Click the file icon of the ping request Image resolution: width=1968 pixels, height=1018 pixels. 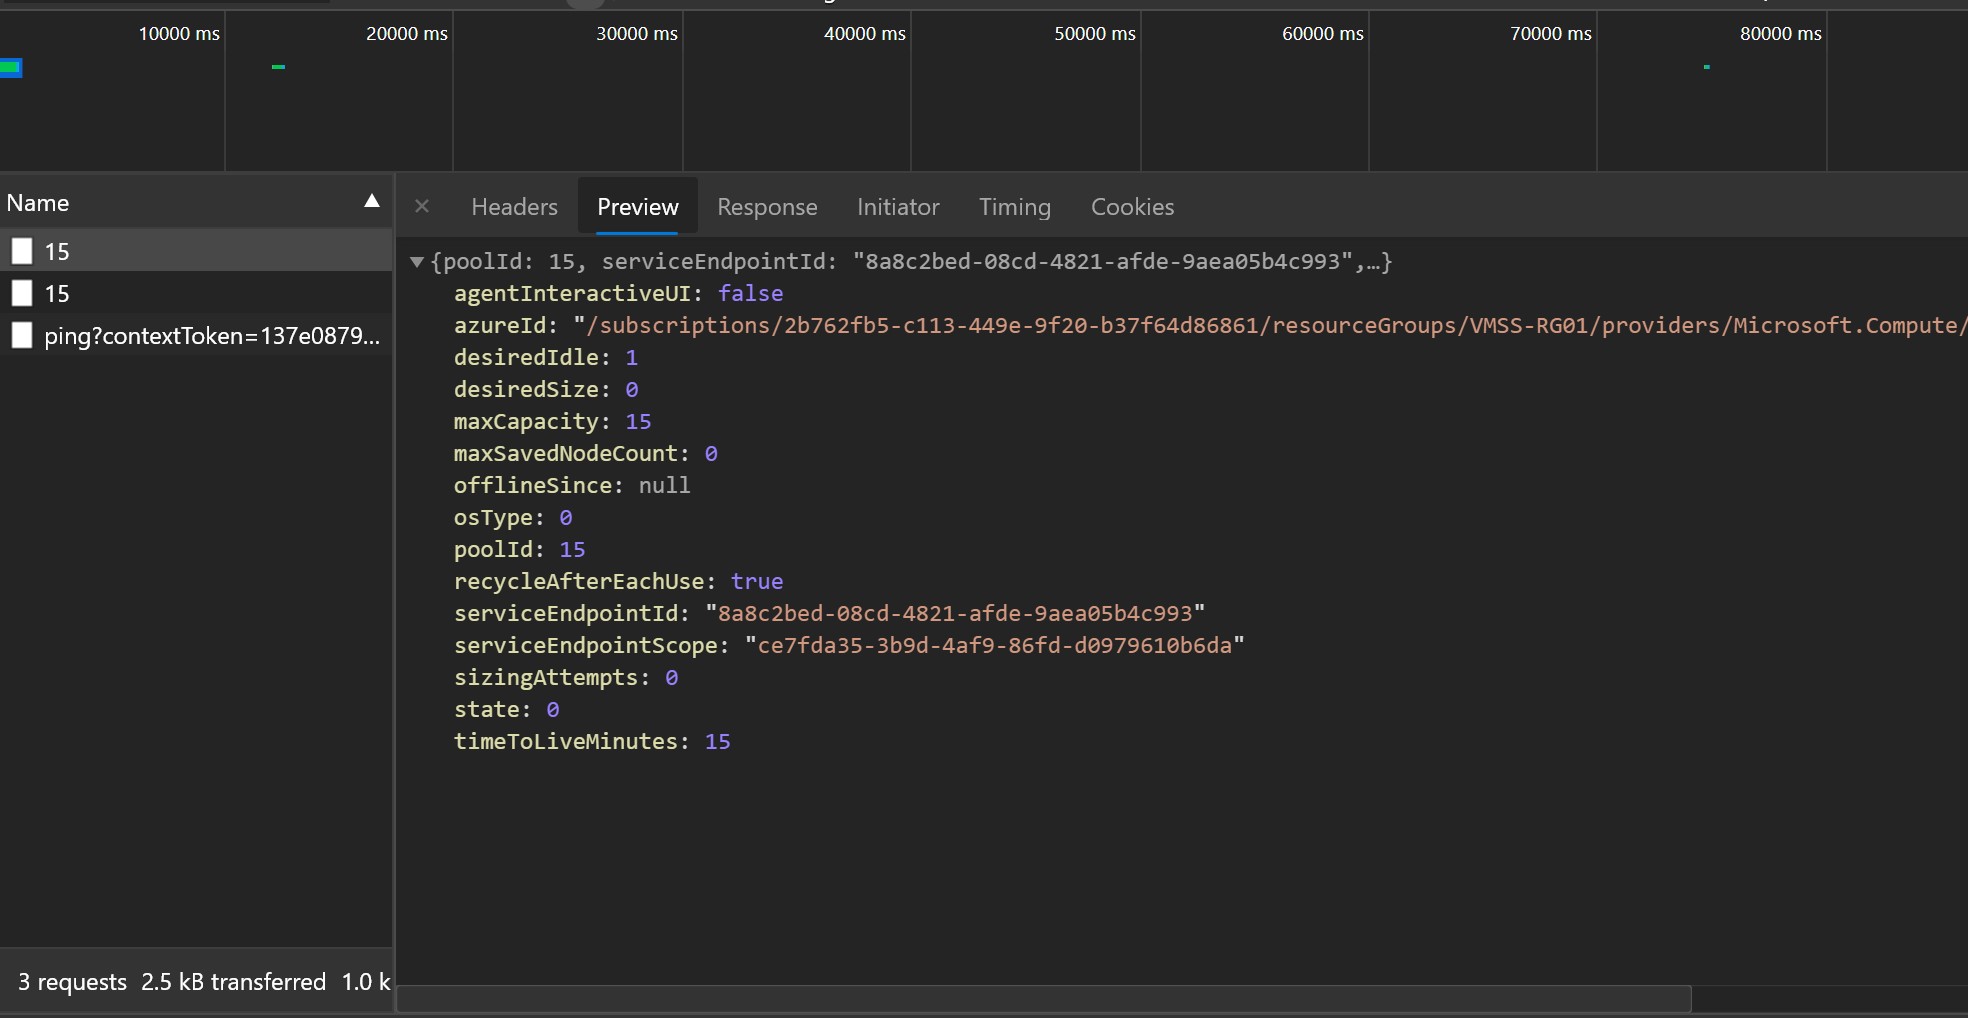coord(22,335)
